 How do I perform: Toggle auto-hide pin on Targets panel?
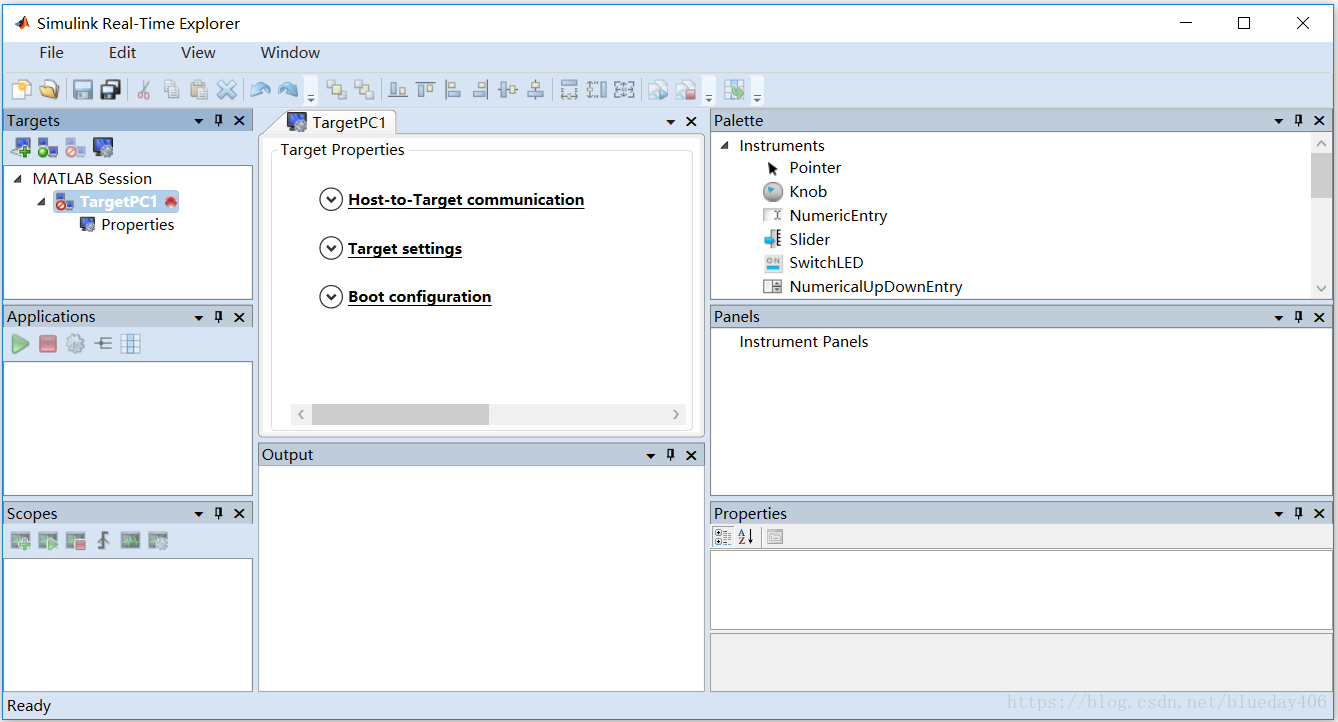pos(219,120)
